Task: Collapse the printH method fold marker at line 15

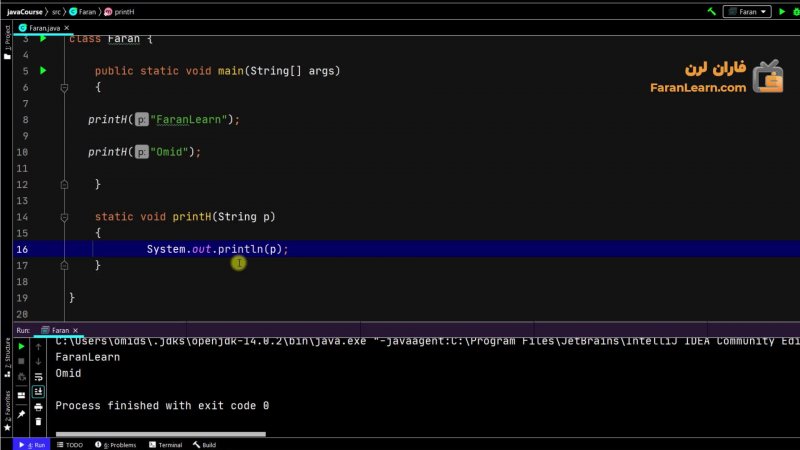Action: coord(64,232)
